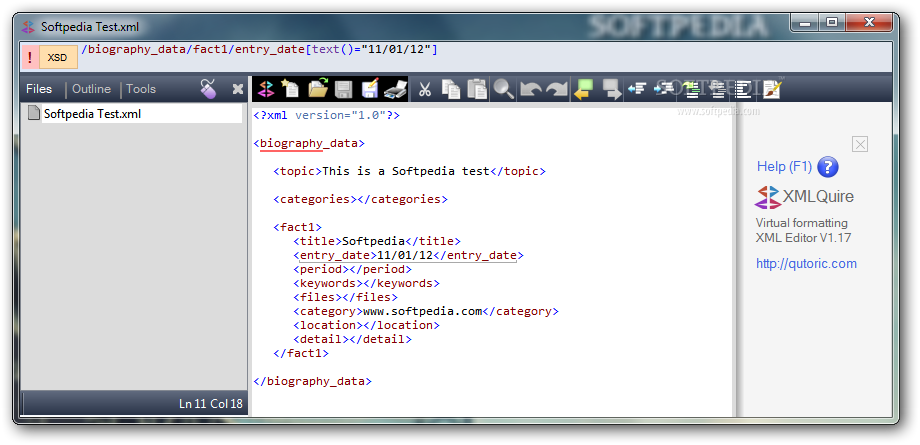Click the entry_date value 11/01/12
Viewport: 920px width, 445px height.
pyautogui.click(x=405, y=255)
